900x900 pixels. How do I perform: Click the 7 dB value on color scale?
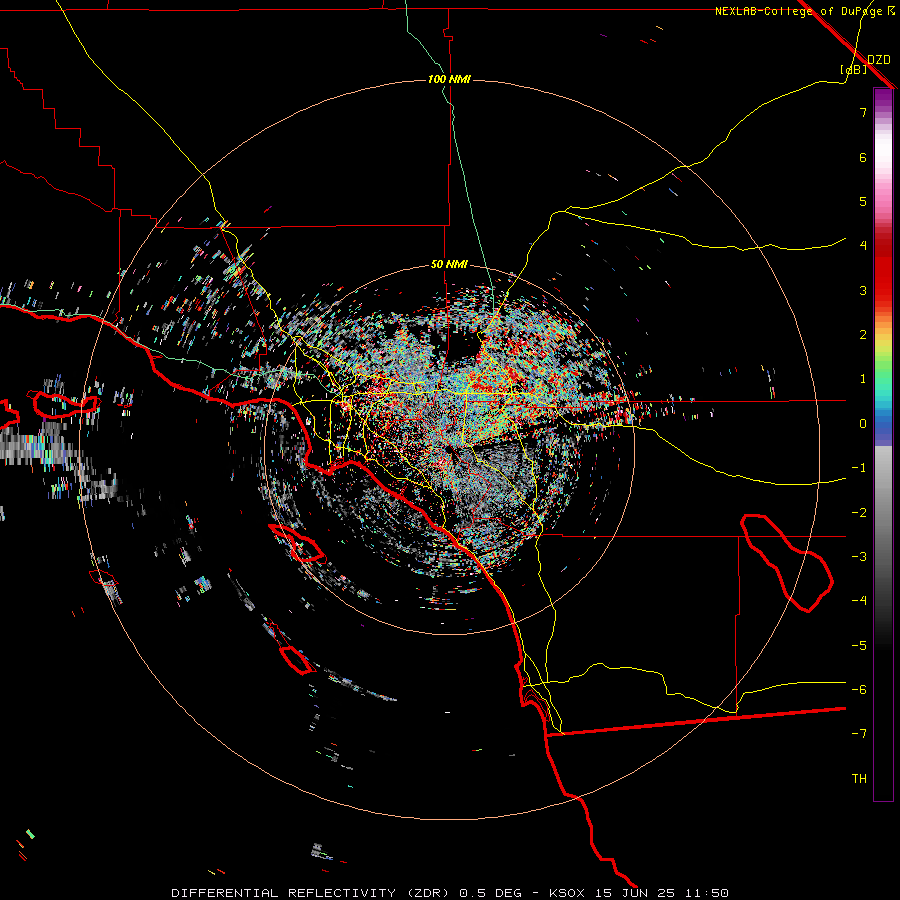coord(863,112)
